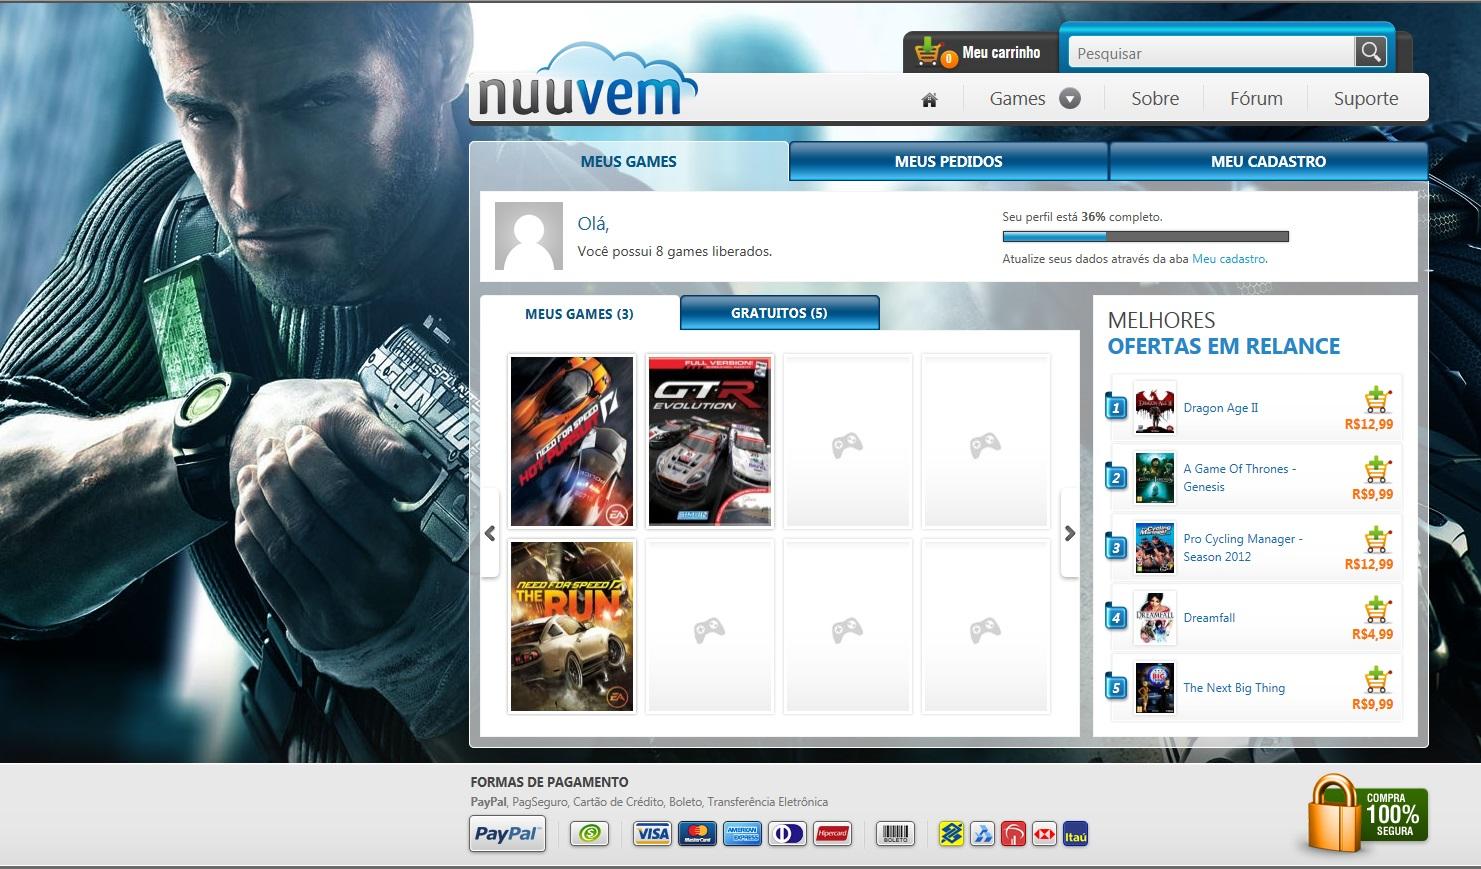
Task: Open the Dreamfall offer link
Action: tap(1209, 618)
